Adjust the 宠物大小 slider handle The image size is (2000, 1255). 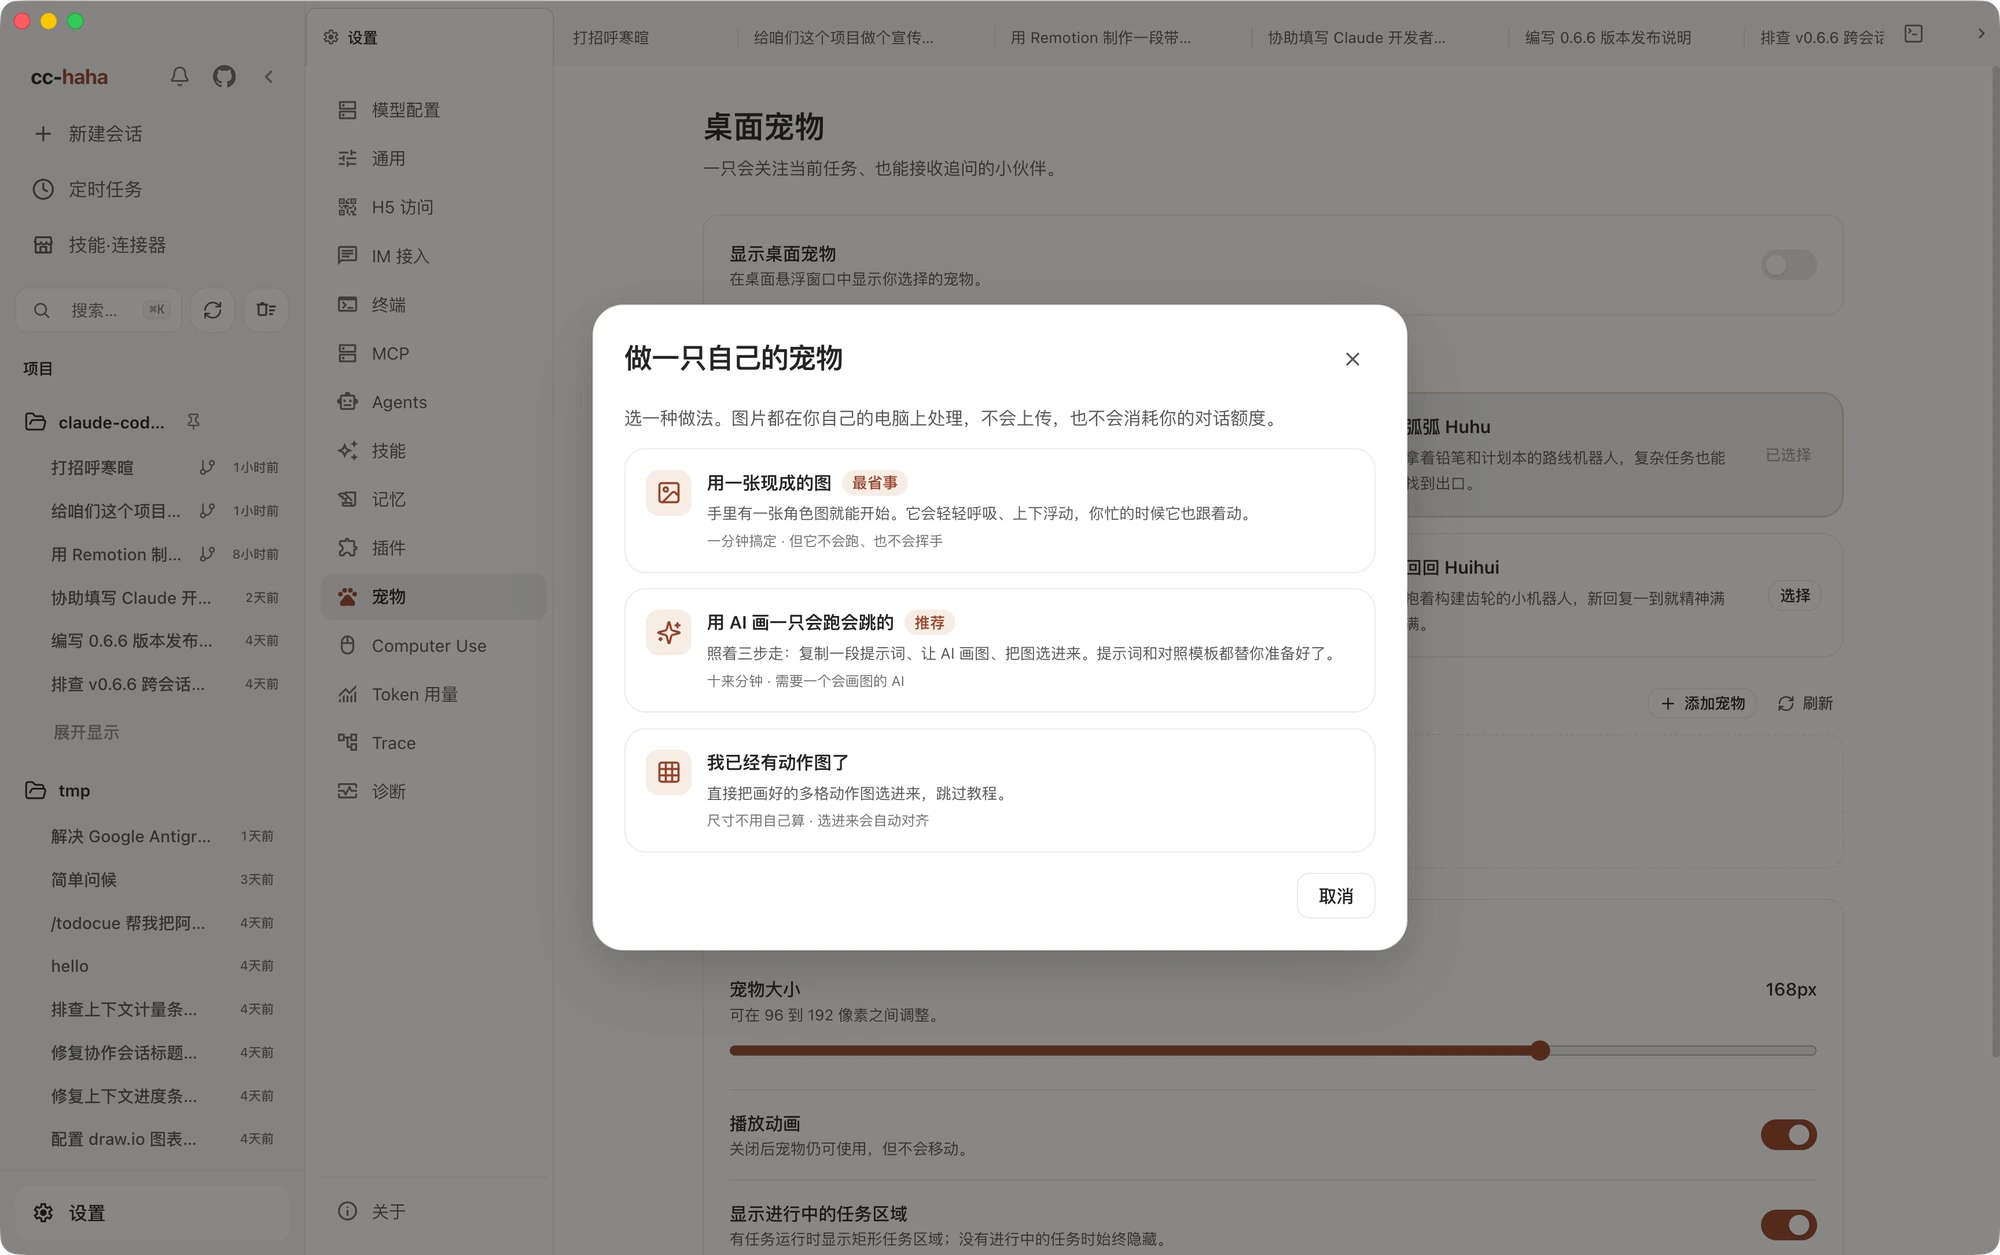tap(1540, 1051)
